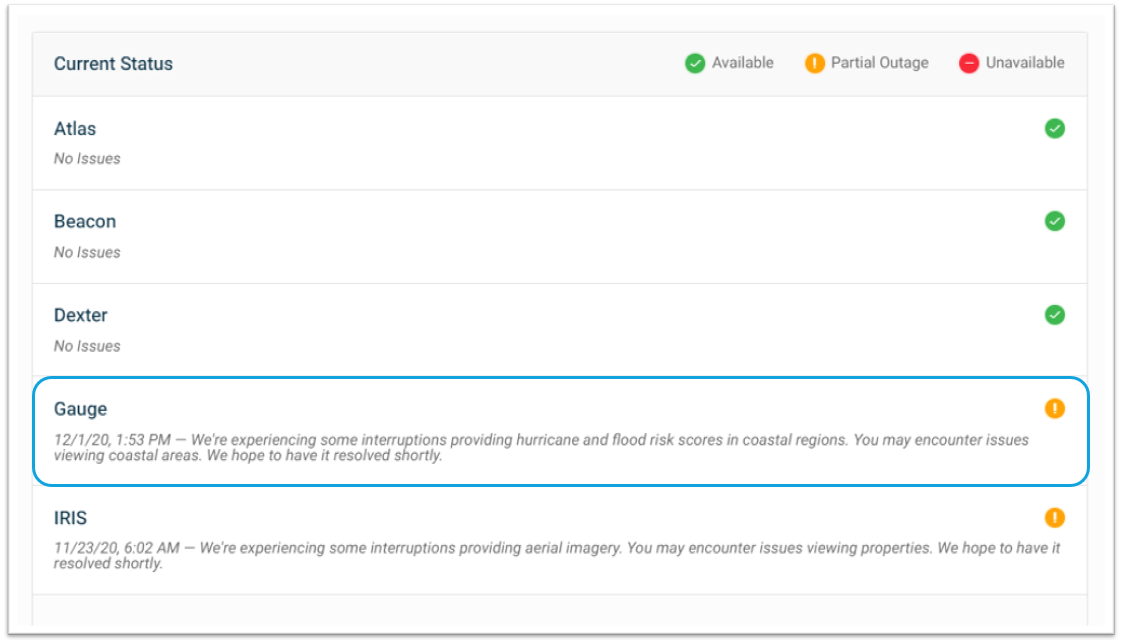Select the IRIS service name
This screenshot has width=1123, height=642.
pos(70,518)
